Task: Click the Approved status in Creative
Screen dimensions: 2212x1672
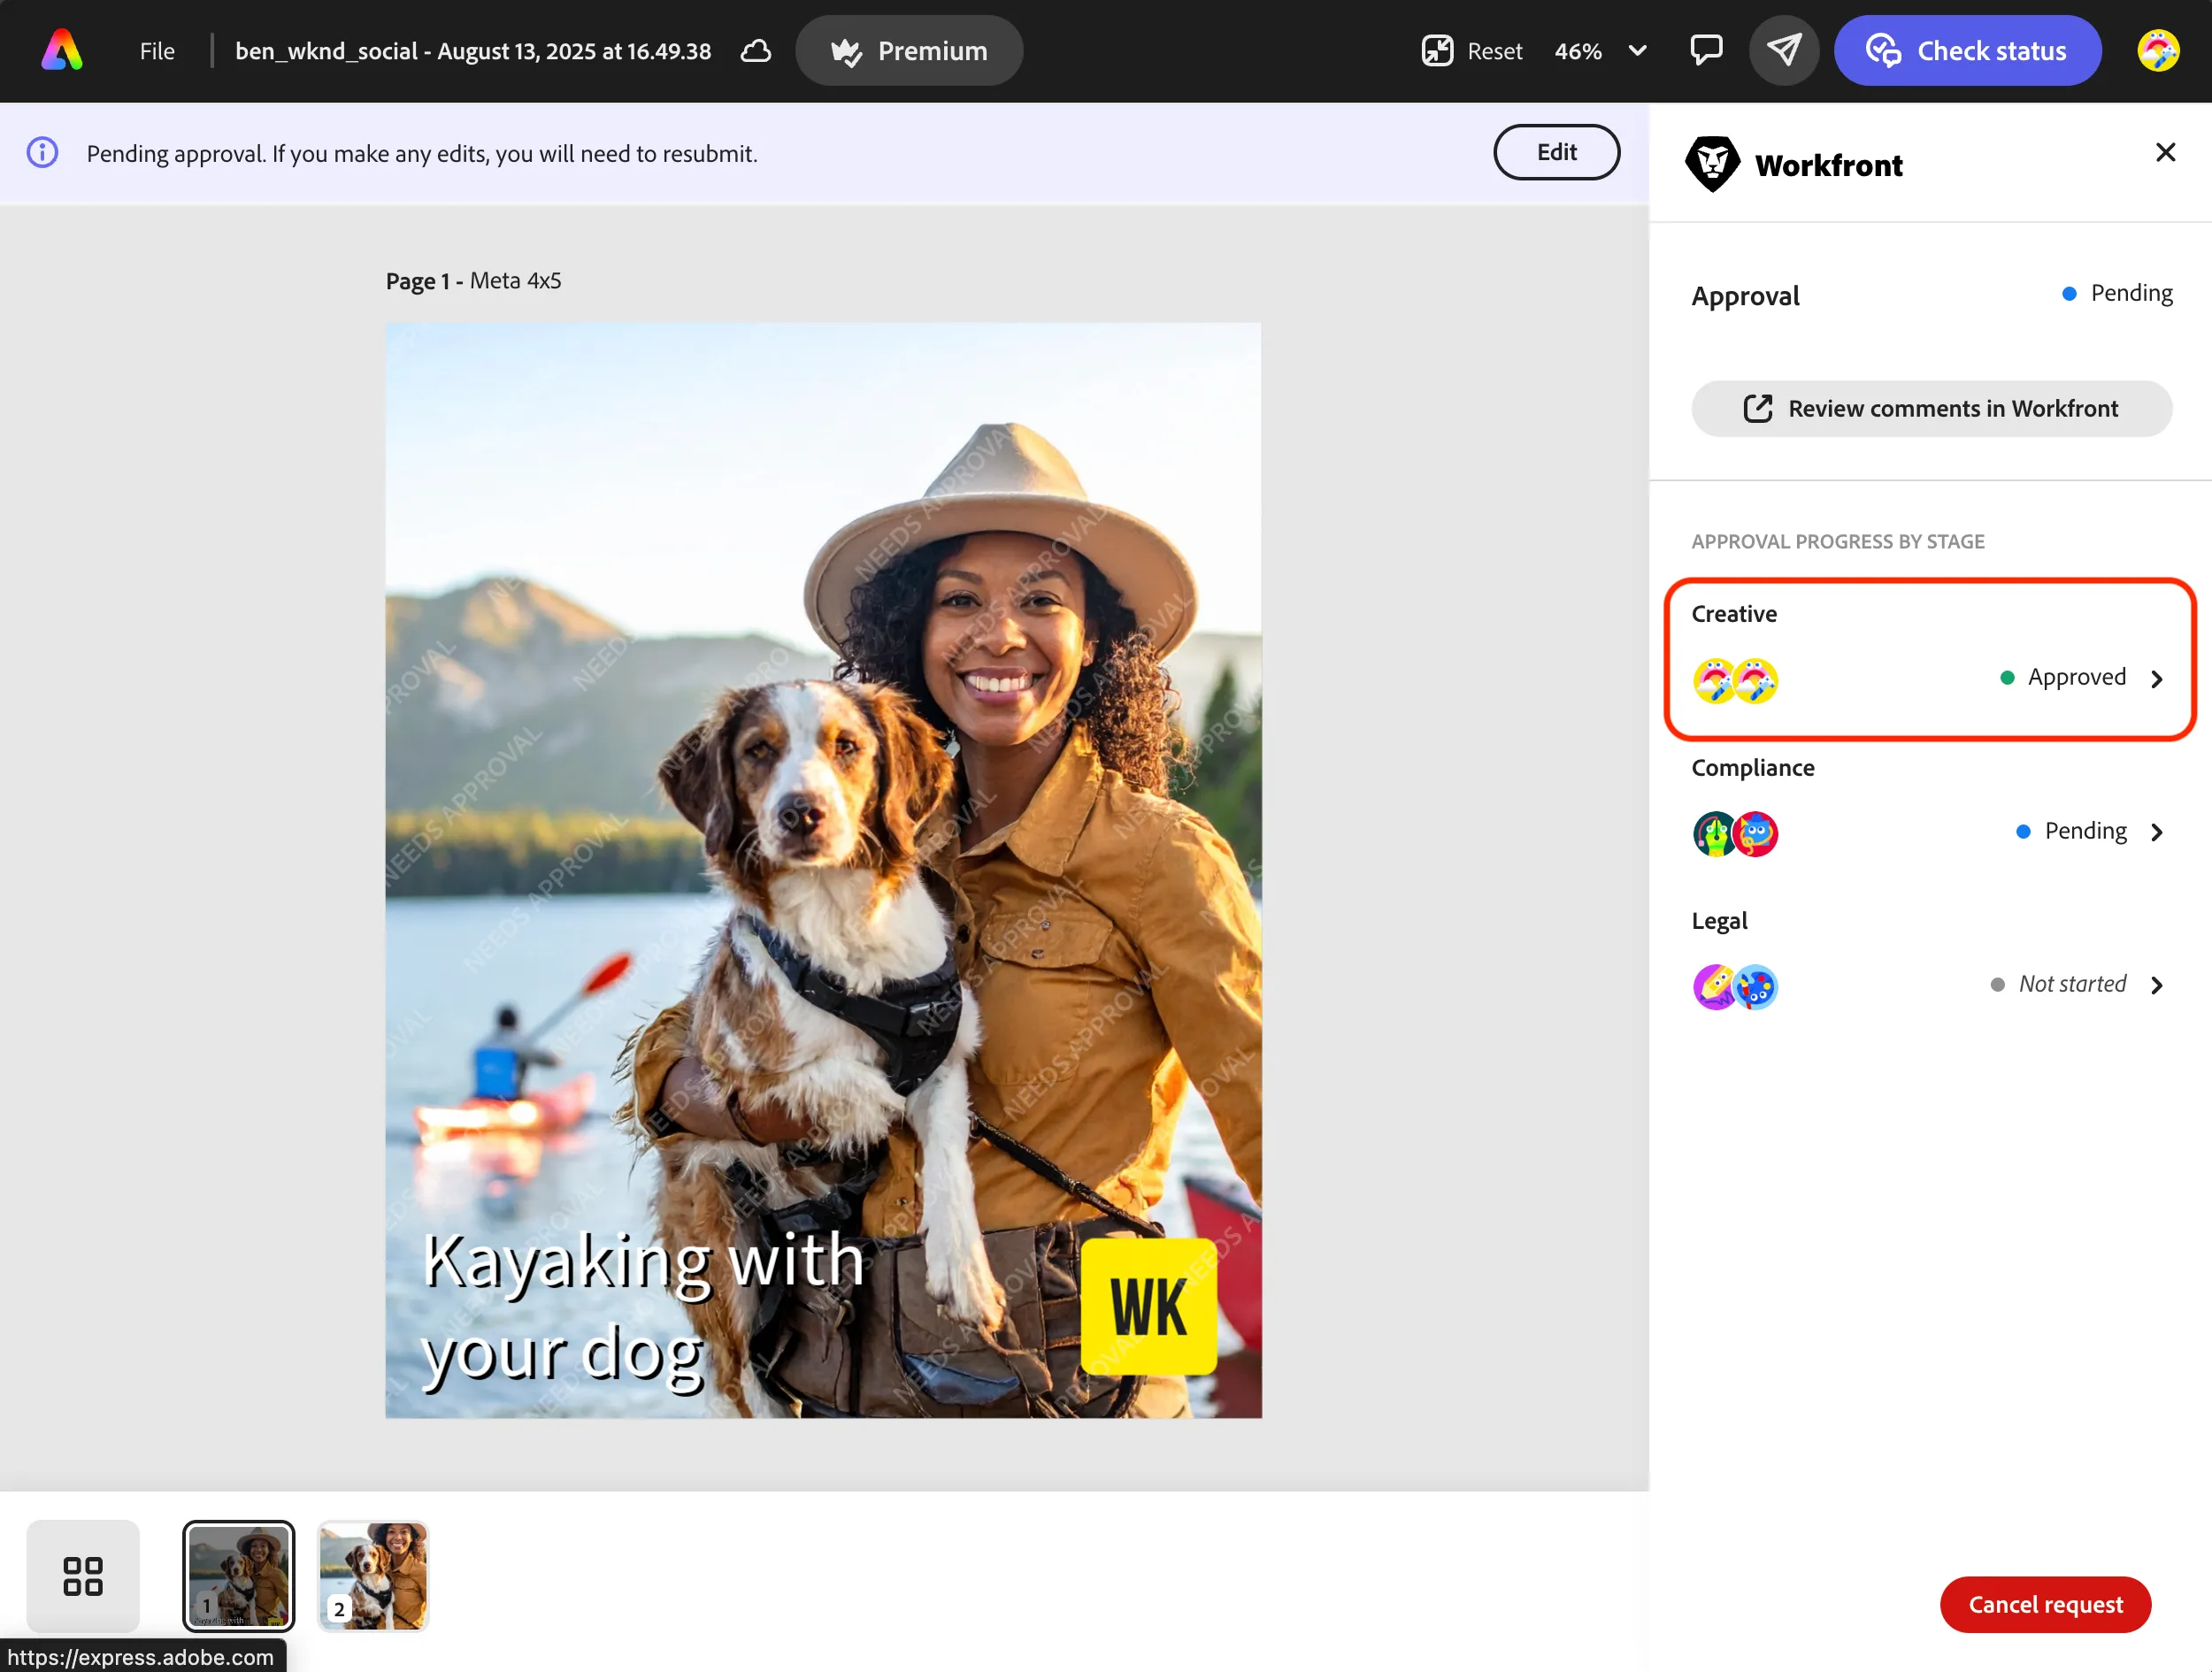Action: 2063,677
